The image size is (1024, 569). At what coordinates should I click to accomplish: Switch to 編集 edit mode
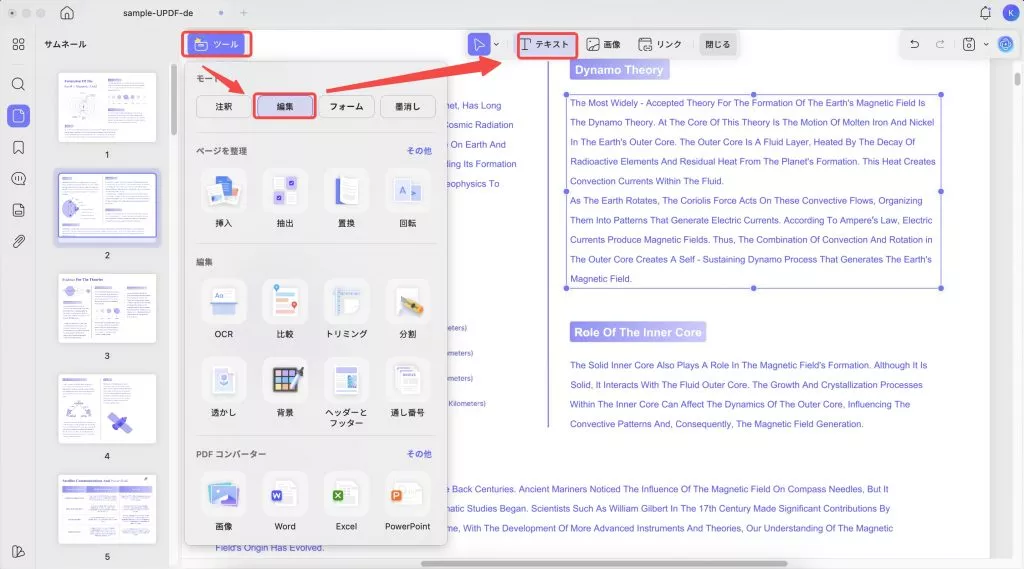(285, 106)
